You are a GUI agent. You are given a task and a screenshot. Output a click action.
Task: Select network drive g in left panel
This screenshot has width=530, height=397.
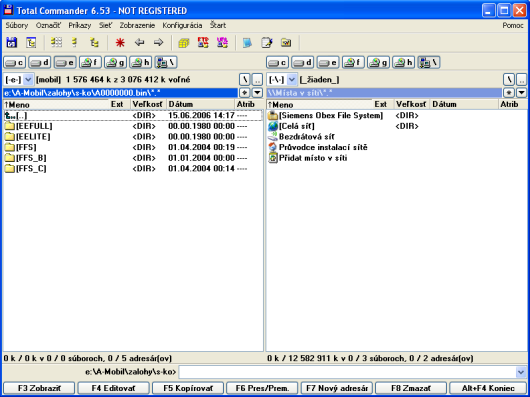tap(116, 63)
